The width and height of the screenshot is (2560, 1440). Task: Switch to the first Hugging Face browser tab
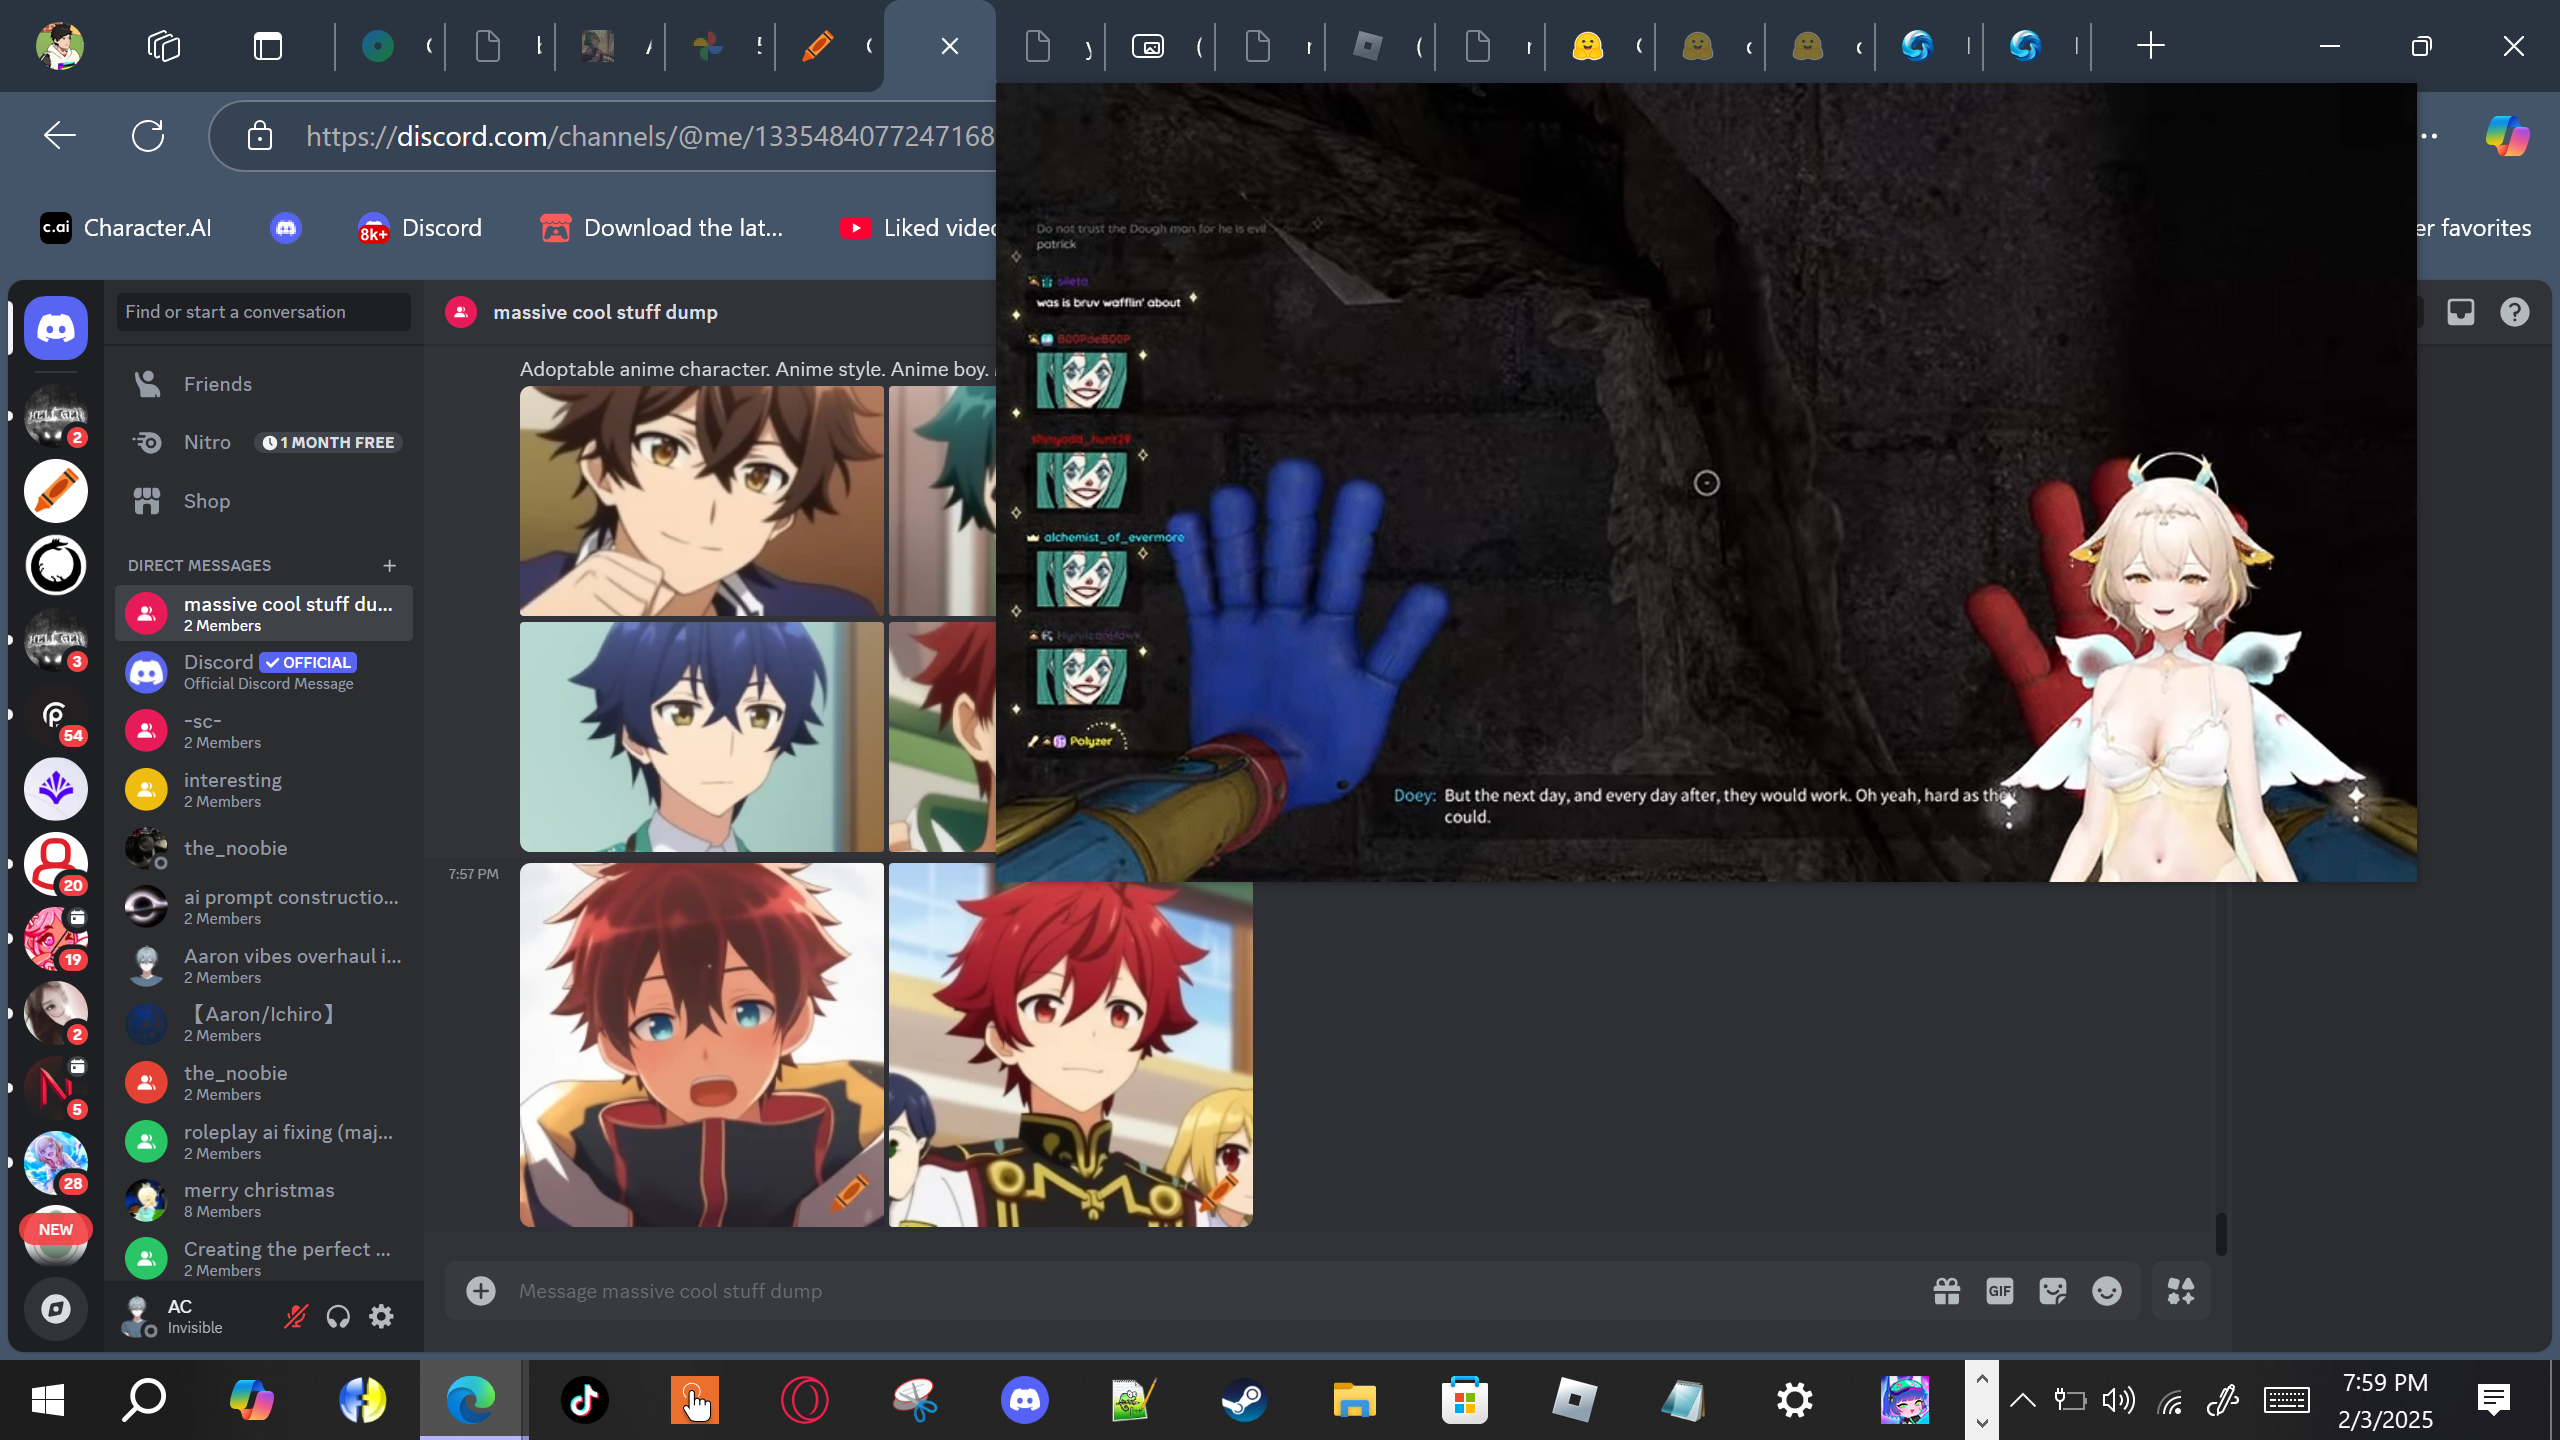click(1600, 46)
